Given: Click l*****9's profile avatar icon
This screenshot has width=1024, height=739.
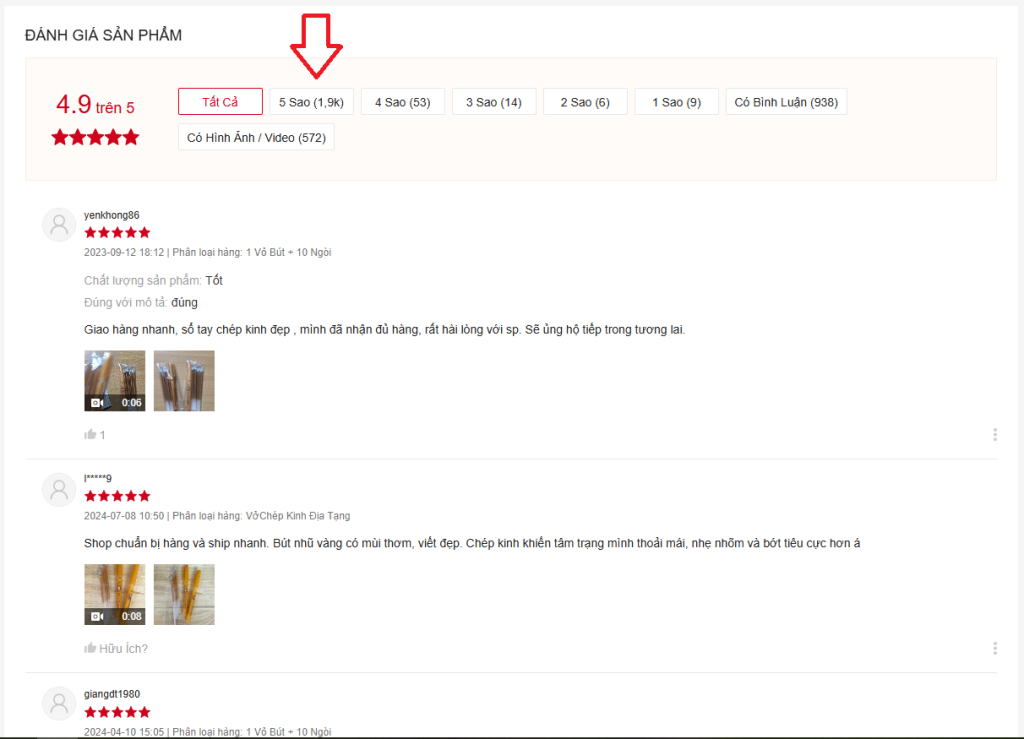Looking at the screenshot, I should pos(59,489).
